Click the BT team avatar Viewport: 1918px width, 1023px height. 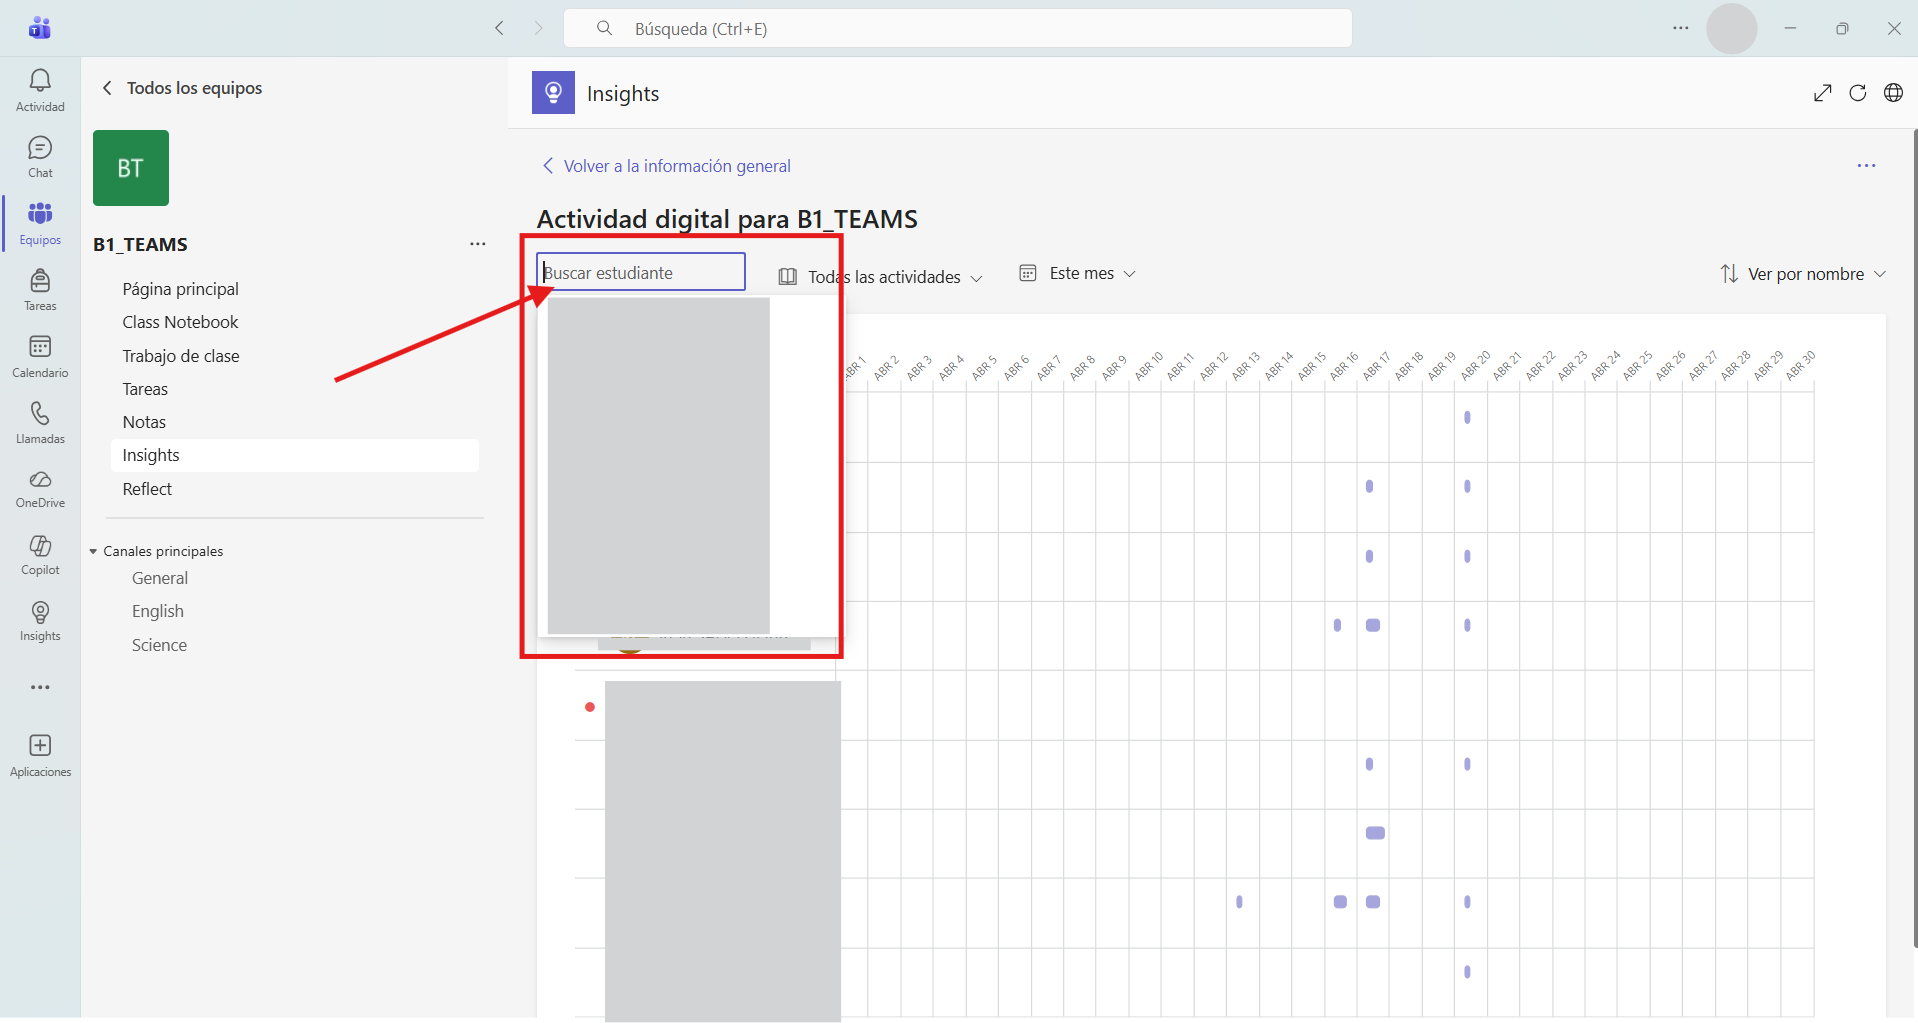pos(131,168)
